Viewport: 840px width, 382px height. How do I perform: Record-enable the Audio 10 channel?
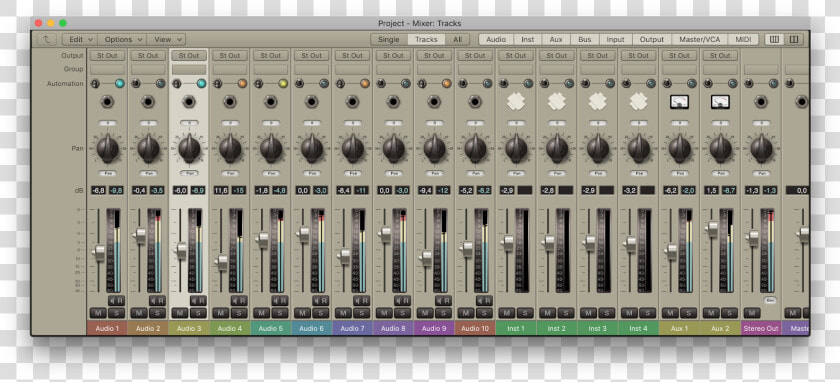[489, 301]
